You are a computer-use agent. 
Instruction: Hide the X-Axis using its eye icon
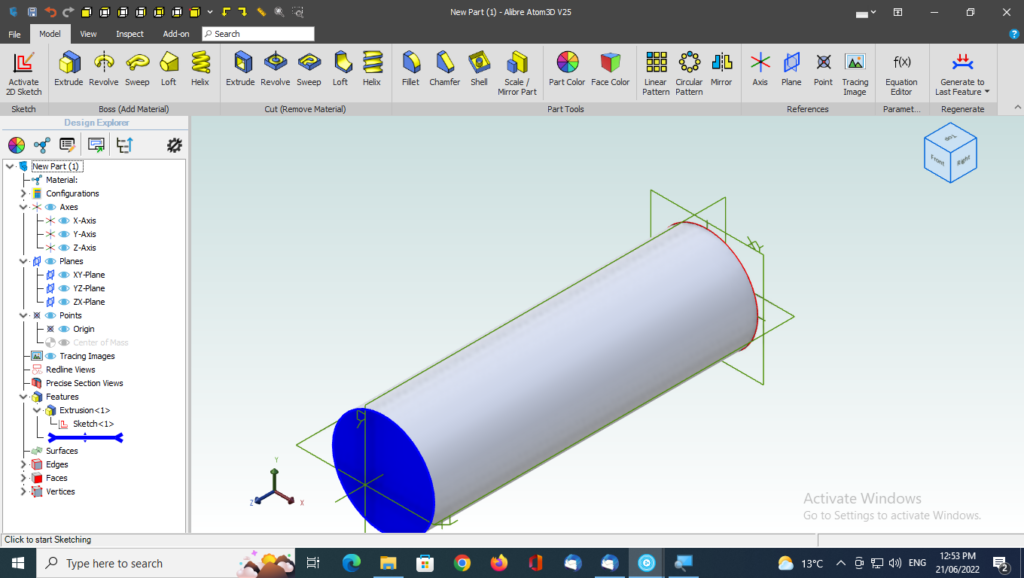coord(64,221)
